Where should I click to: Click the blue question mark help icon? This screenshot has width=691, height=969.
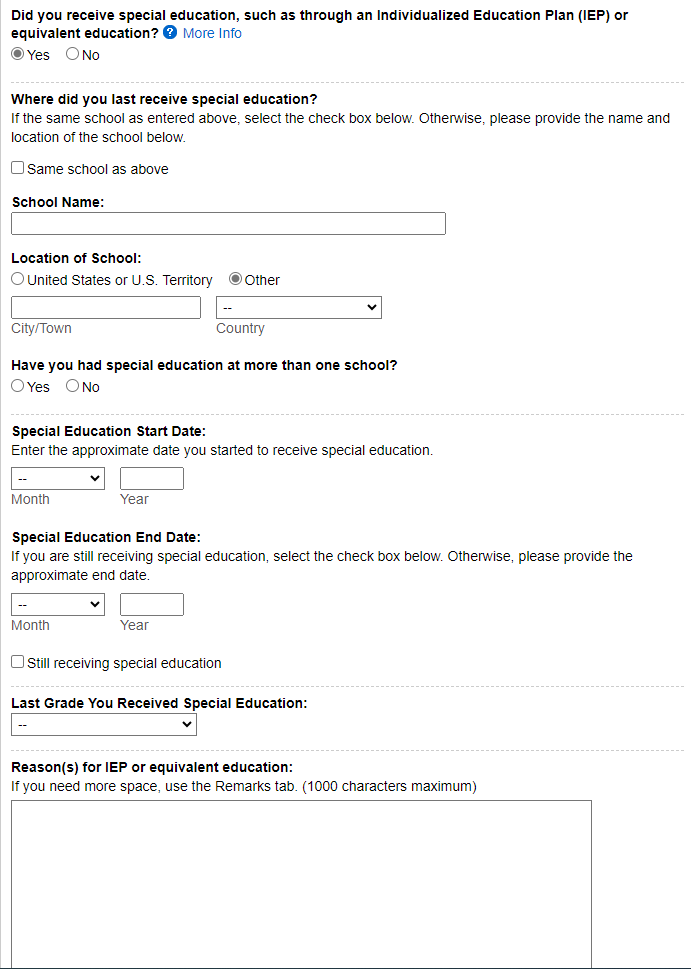[170, 33]
